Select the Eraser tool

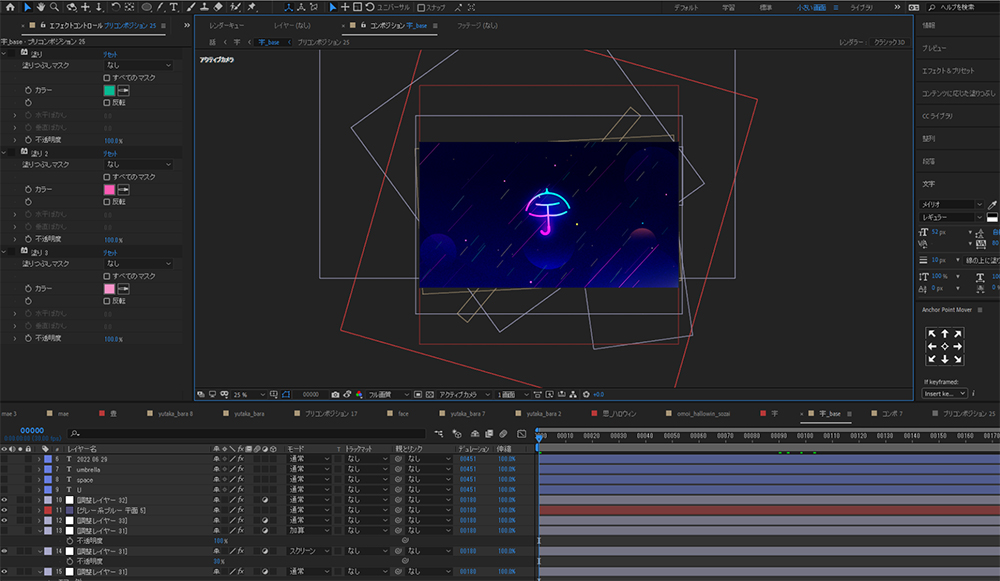tap(217, 7)
